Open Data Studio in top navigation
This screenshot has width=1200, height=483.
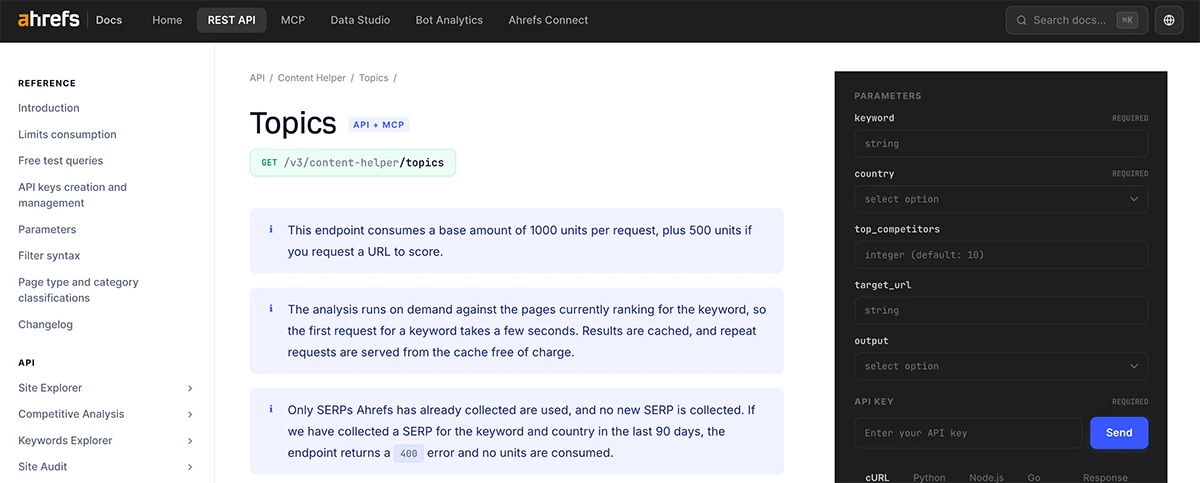tap(360, 20)
